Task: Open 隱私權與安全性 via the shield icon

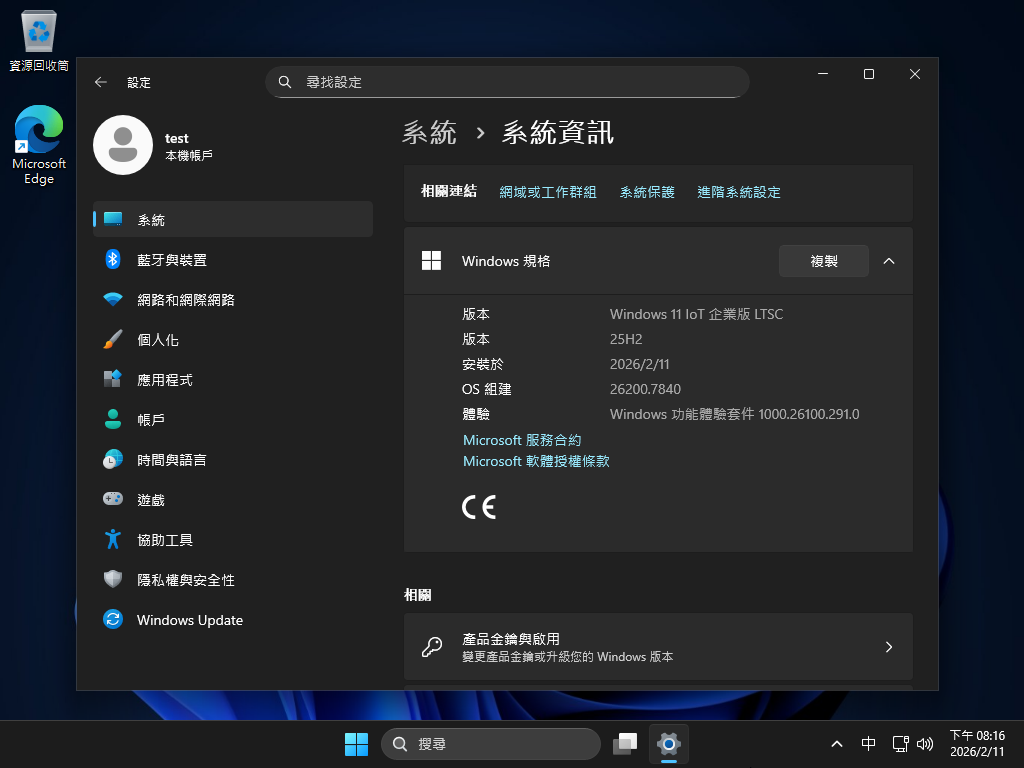Action: click(x=113, y=580)
